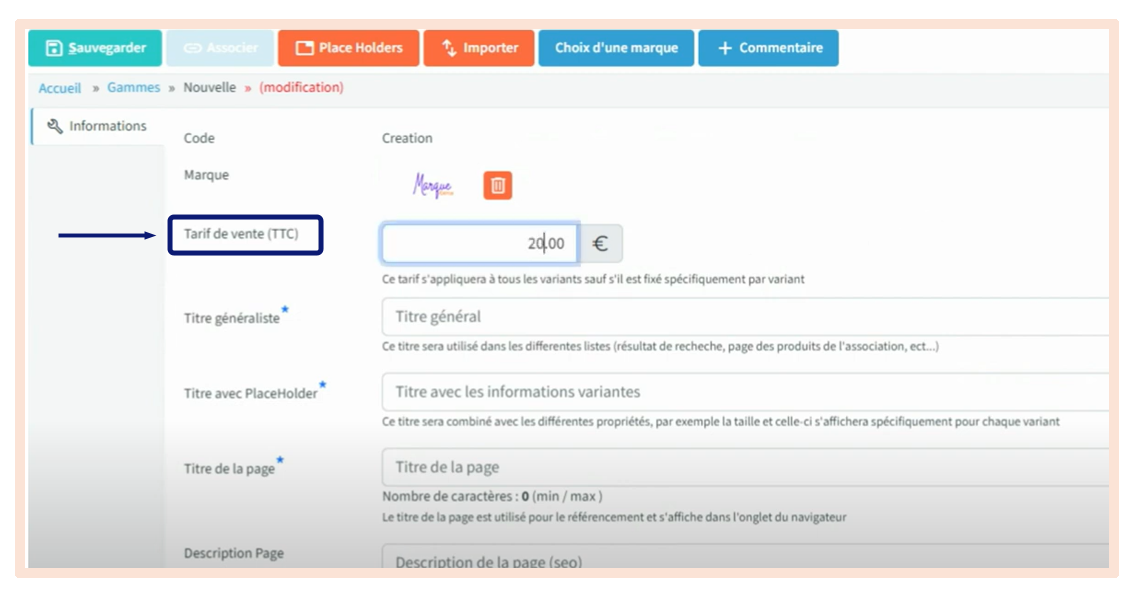Click the euro currency symbol button
The width and height of the screenshot is (1144, 597).
tap(601, 243)
